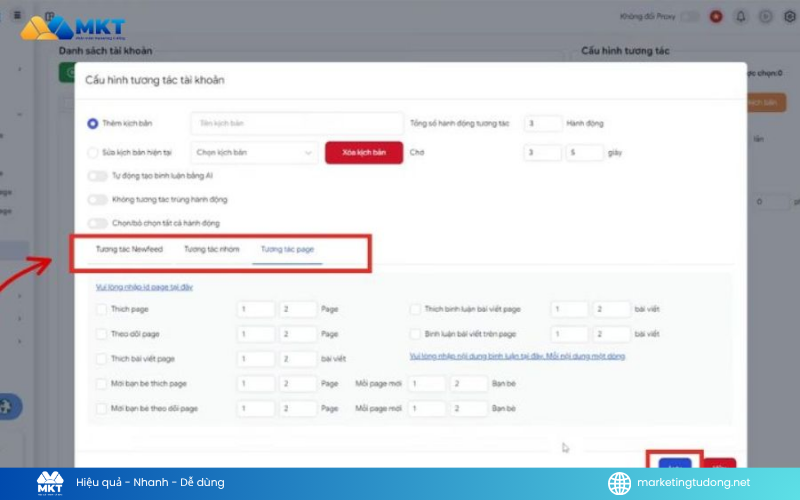Screen dimensions: 800x500
Task: Click Mời bạn bè theo dõi page maximum Page field
Action: [x=298, y=409]
